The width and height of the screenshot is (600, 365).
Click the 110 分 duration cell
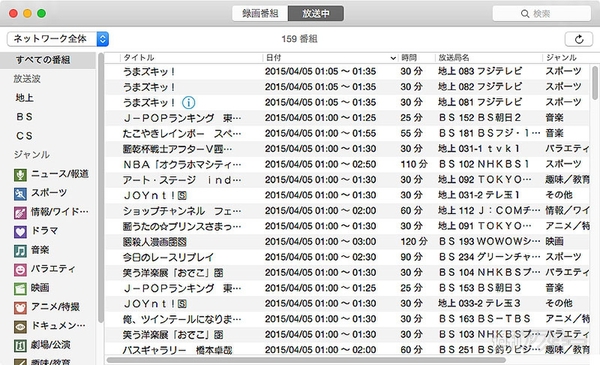[414, 165]
